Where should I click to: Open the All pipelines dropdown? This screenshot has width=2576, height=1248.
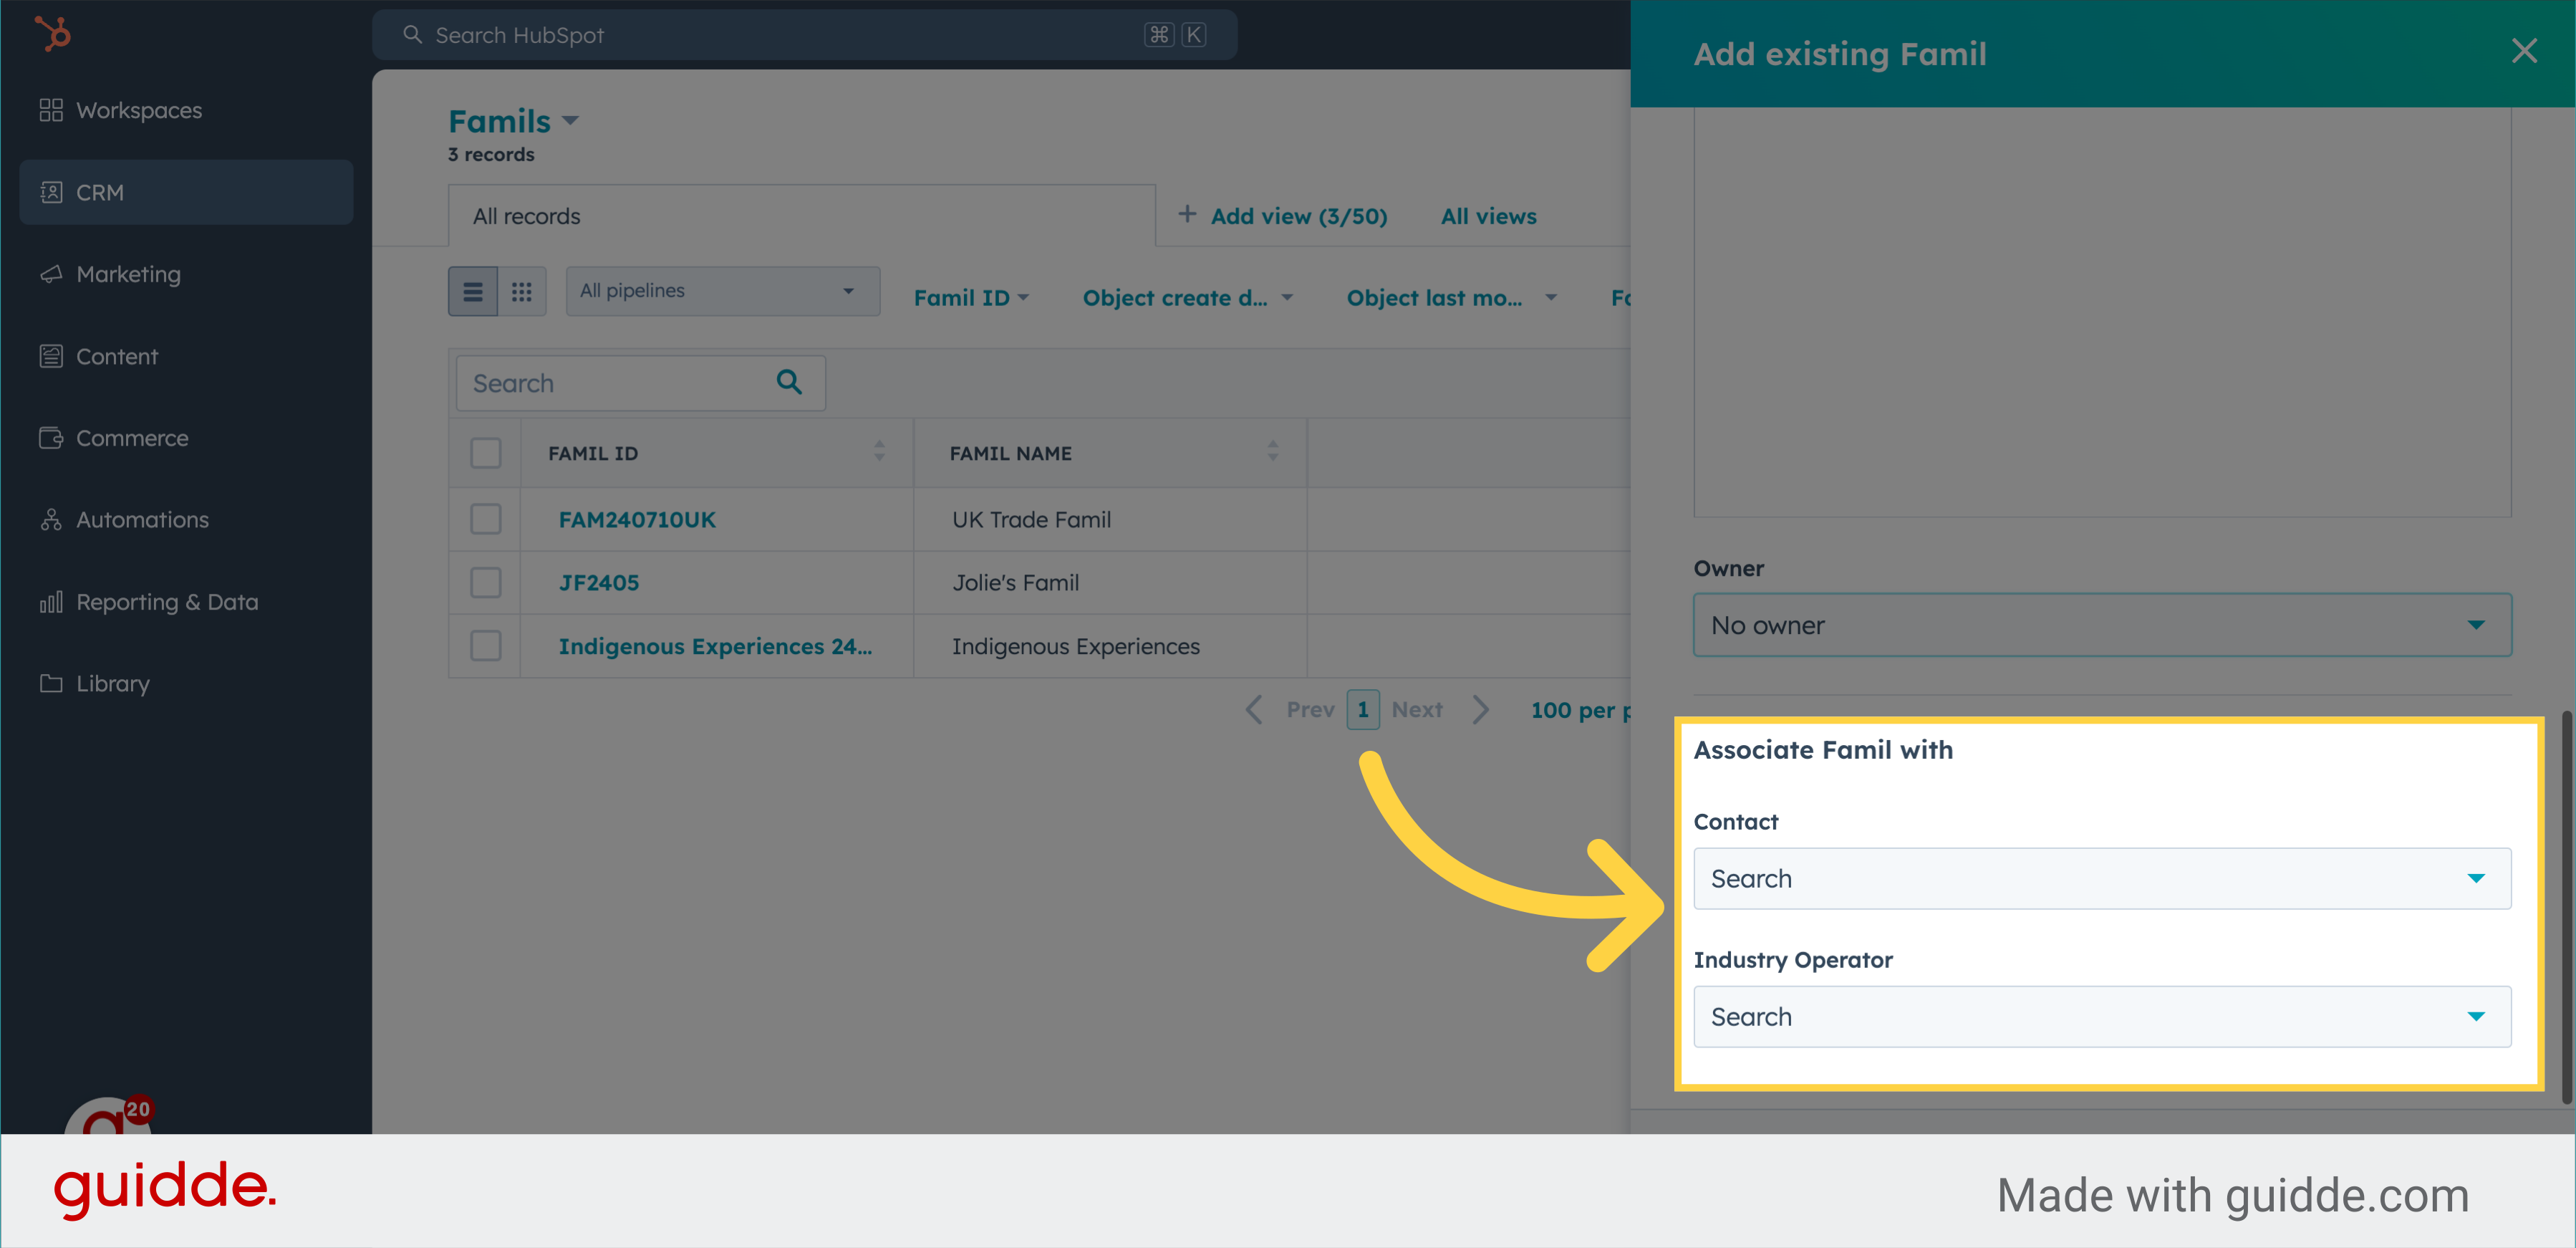click(x=722, y=291)
